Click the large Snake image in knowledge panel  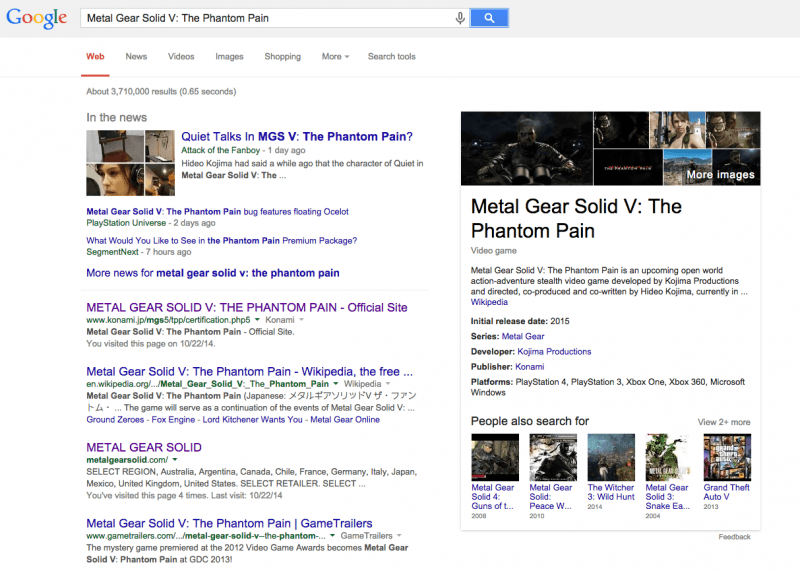coord(527,148)
